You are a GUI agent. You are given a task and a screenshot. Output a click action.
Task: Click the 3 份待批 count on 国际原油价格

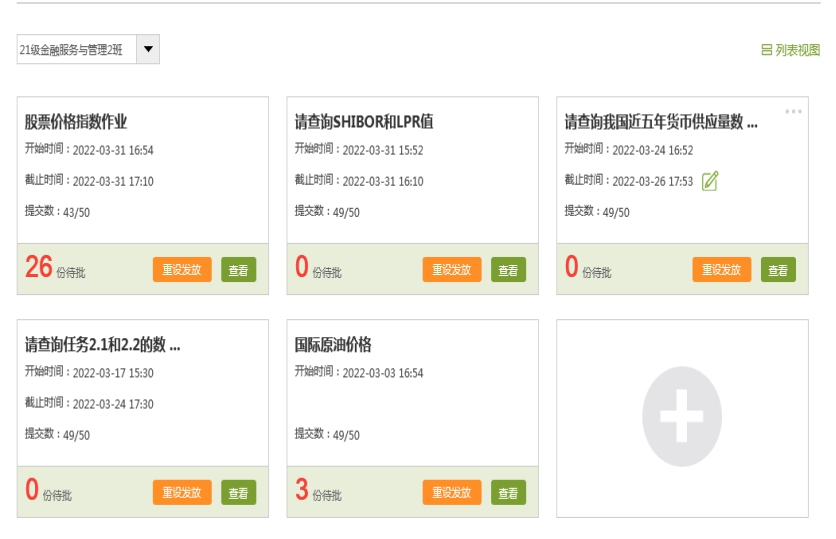318,491
